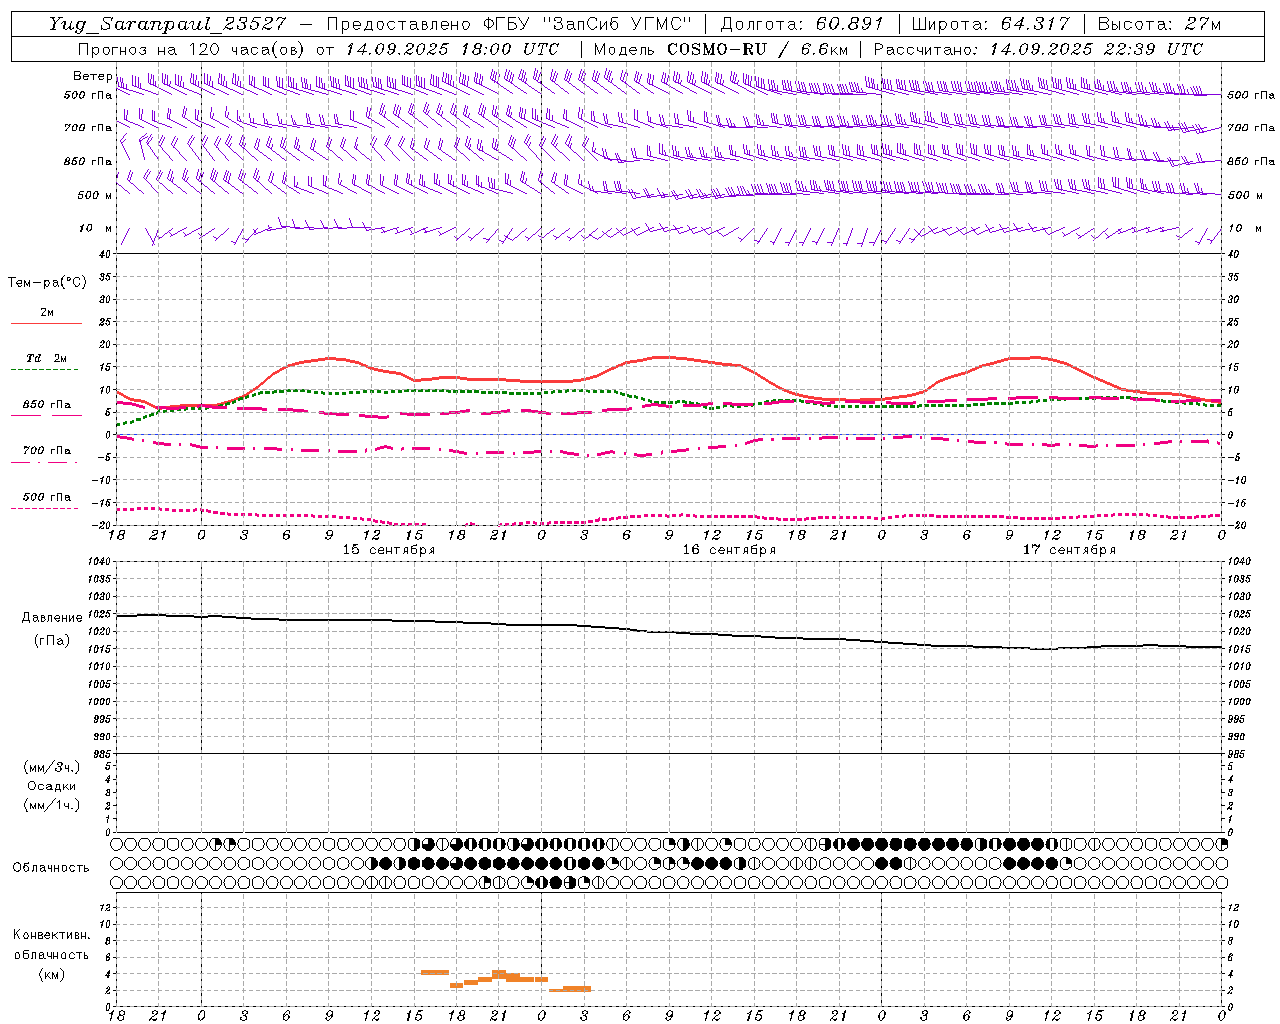Click the Тем-ра(°C) axis label
Viewport: 1280px width, 1024px height.
(x=47, y=283)
